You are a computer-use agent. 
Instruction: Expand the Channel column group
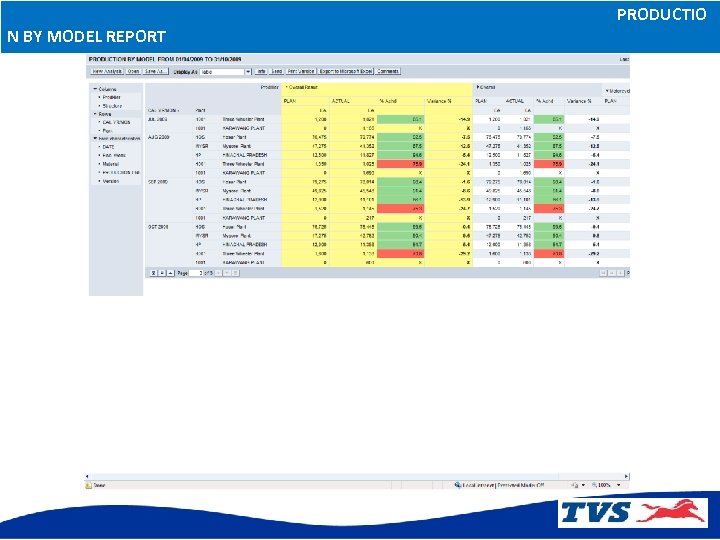coord(478,87)
